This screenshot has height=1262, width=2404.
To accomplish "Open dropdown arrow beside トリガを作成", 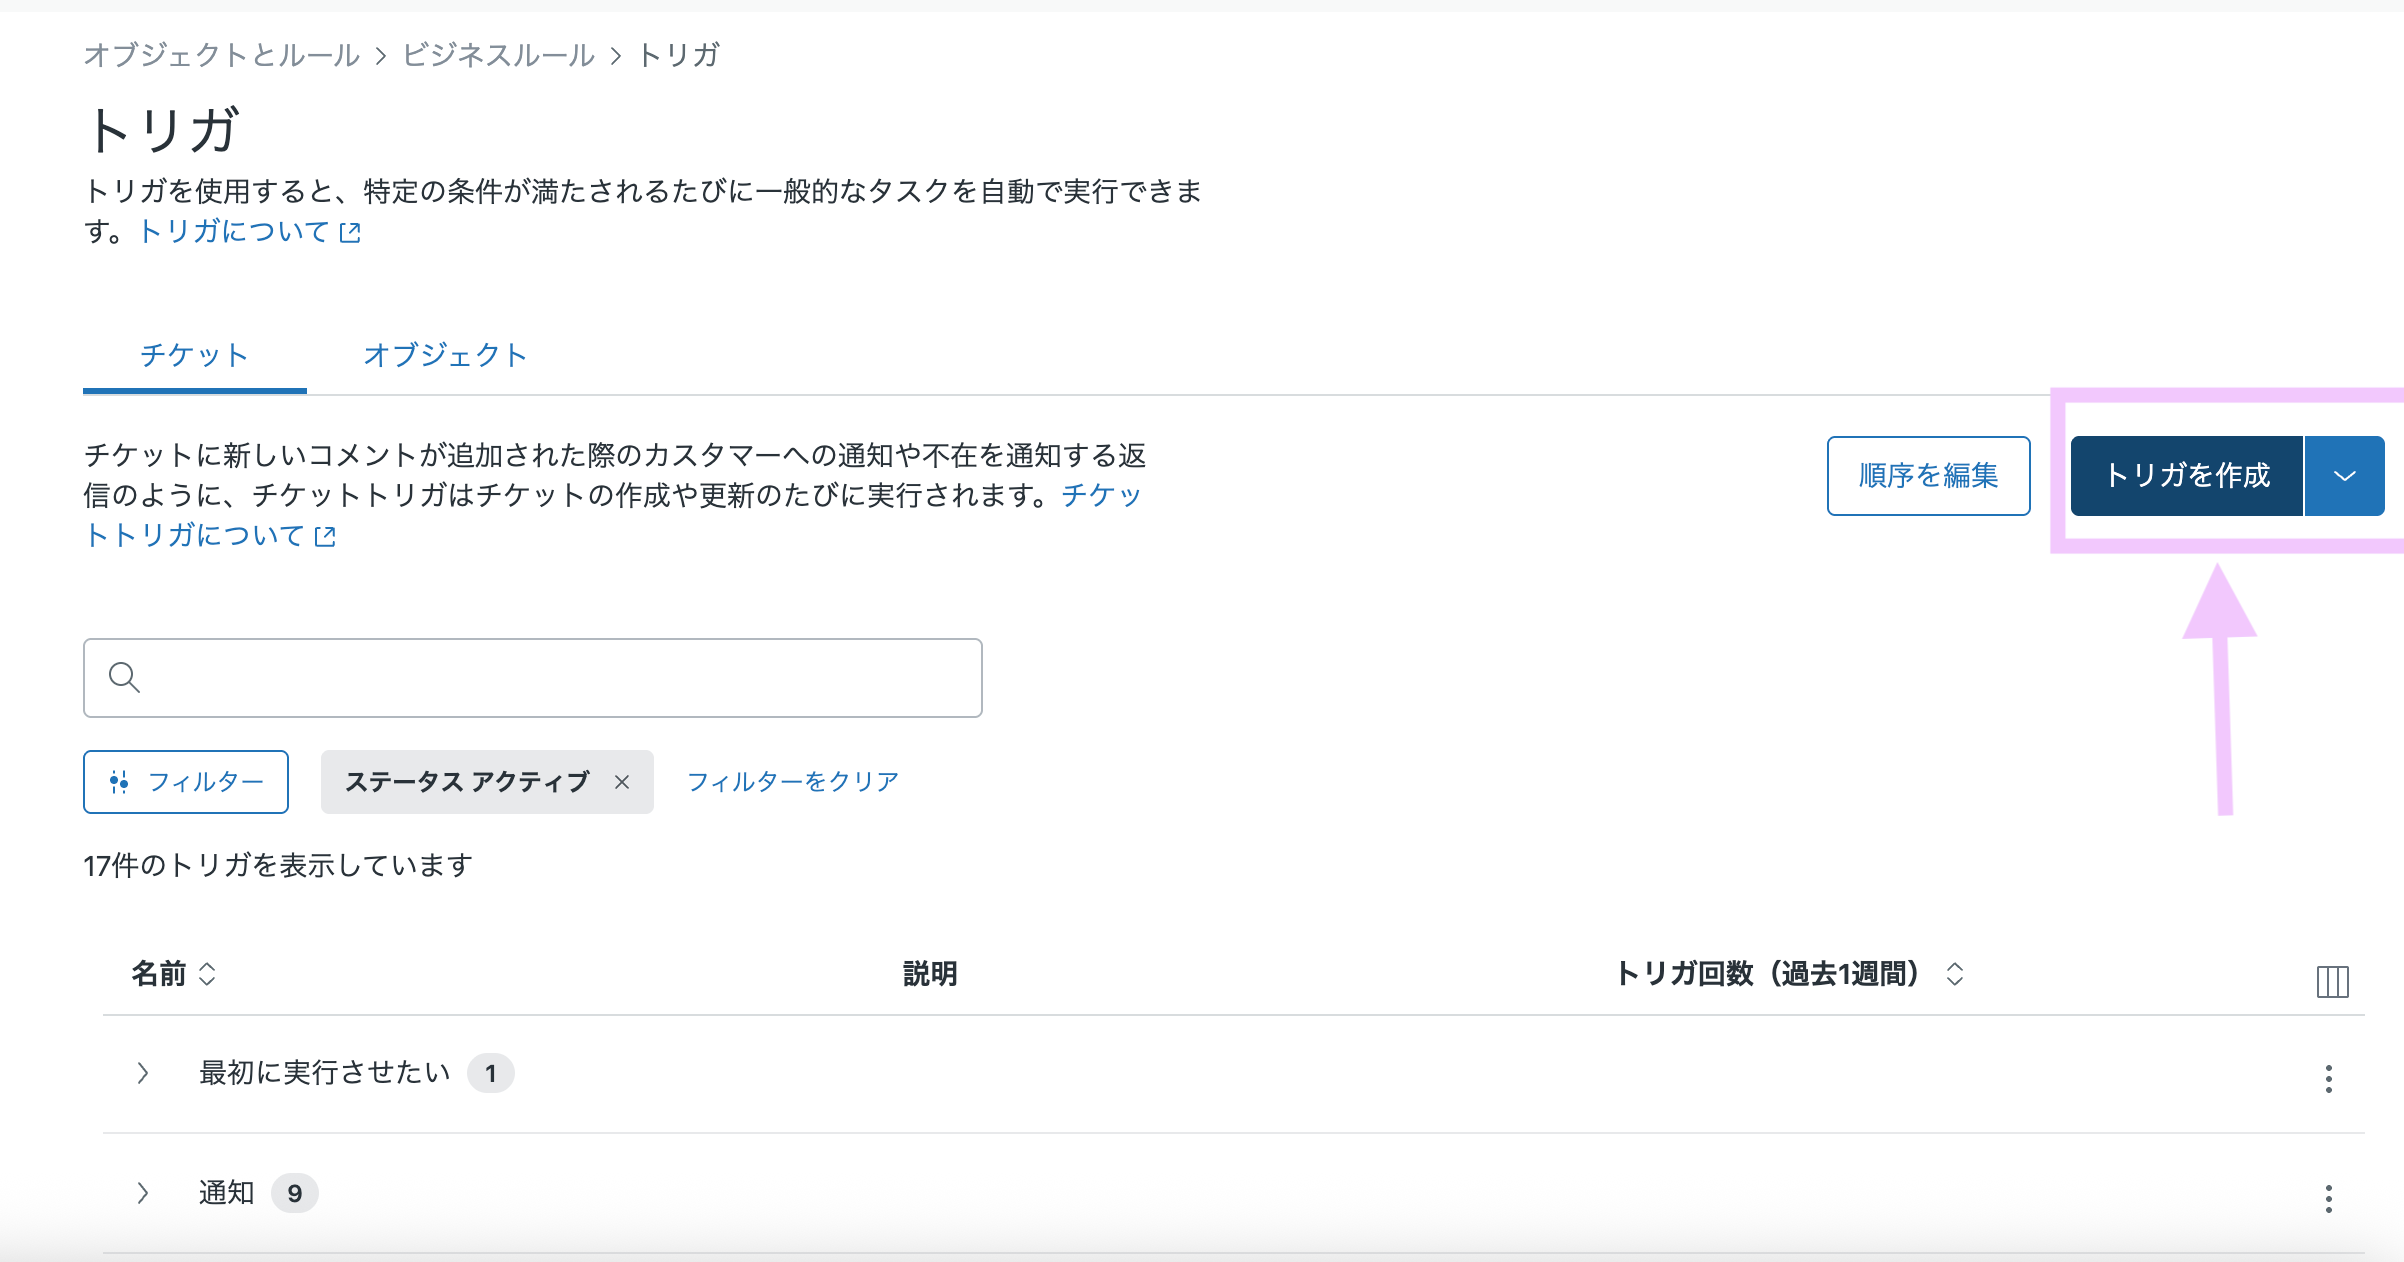I will coord(2345,476).
